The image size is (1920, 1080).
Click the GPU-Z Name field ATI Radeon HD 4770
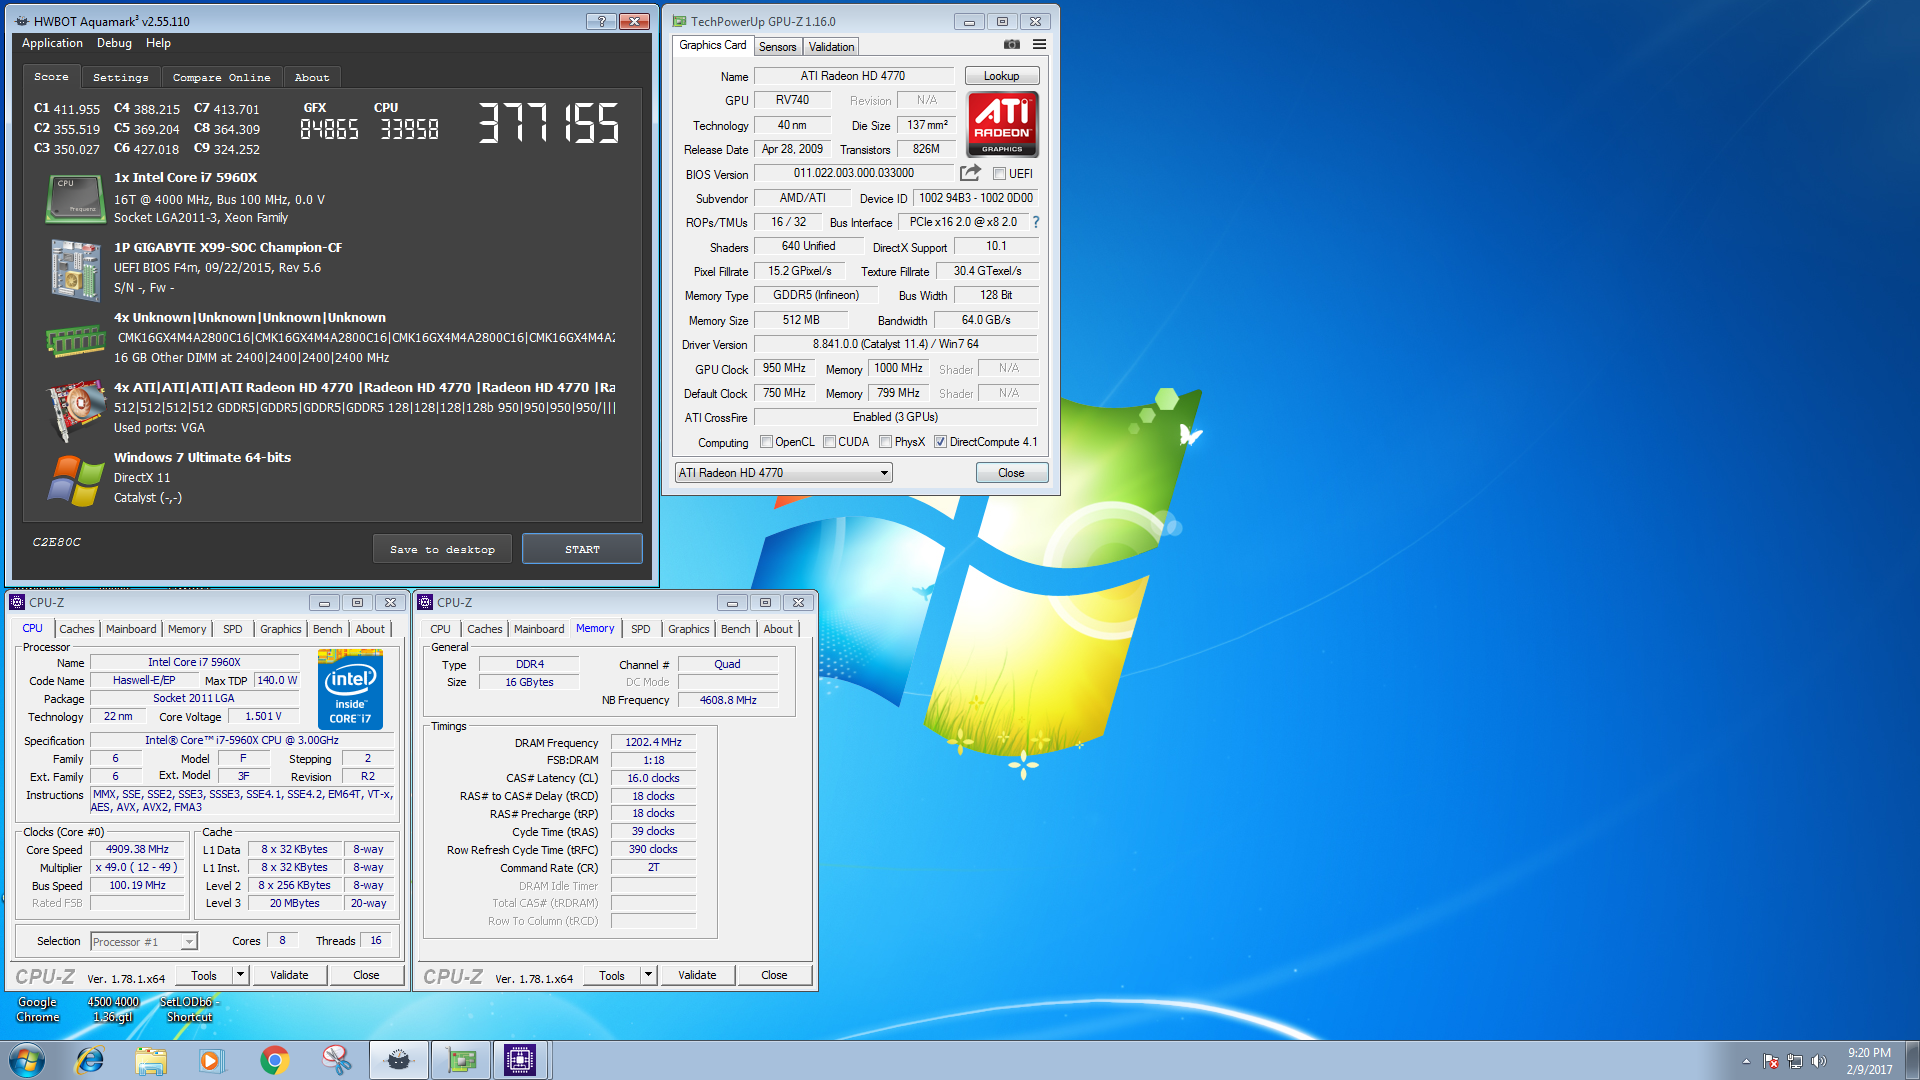[853, 76]
